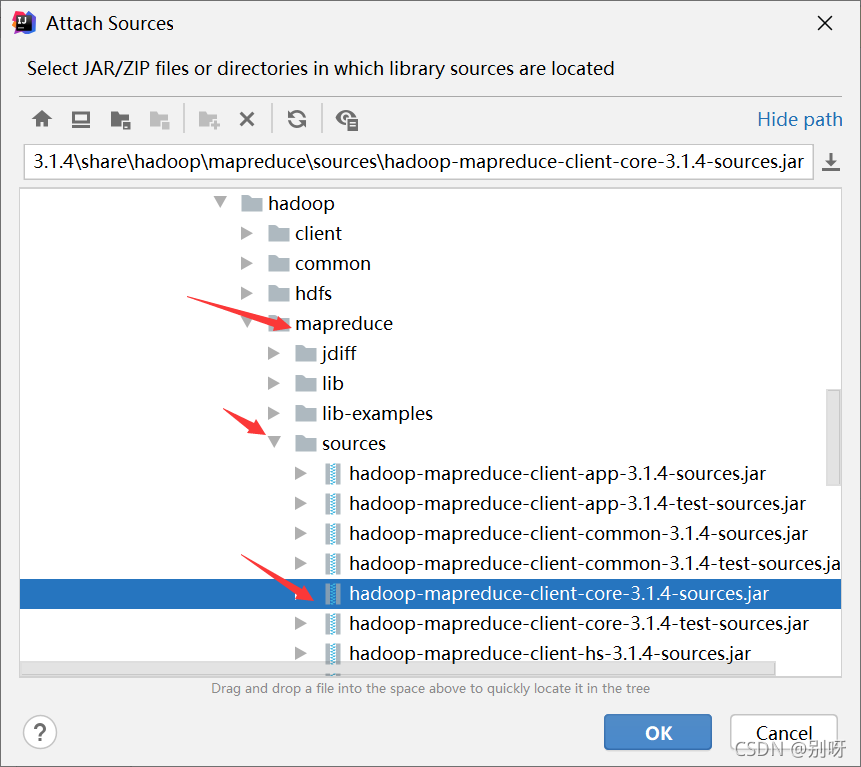Click the Hide path link

coord(800,119)
